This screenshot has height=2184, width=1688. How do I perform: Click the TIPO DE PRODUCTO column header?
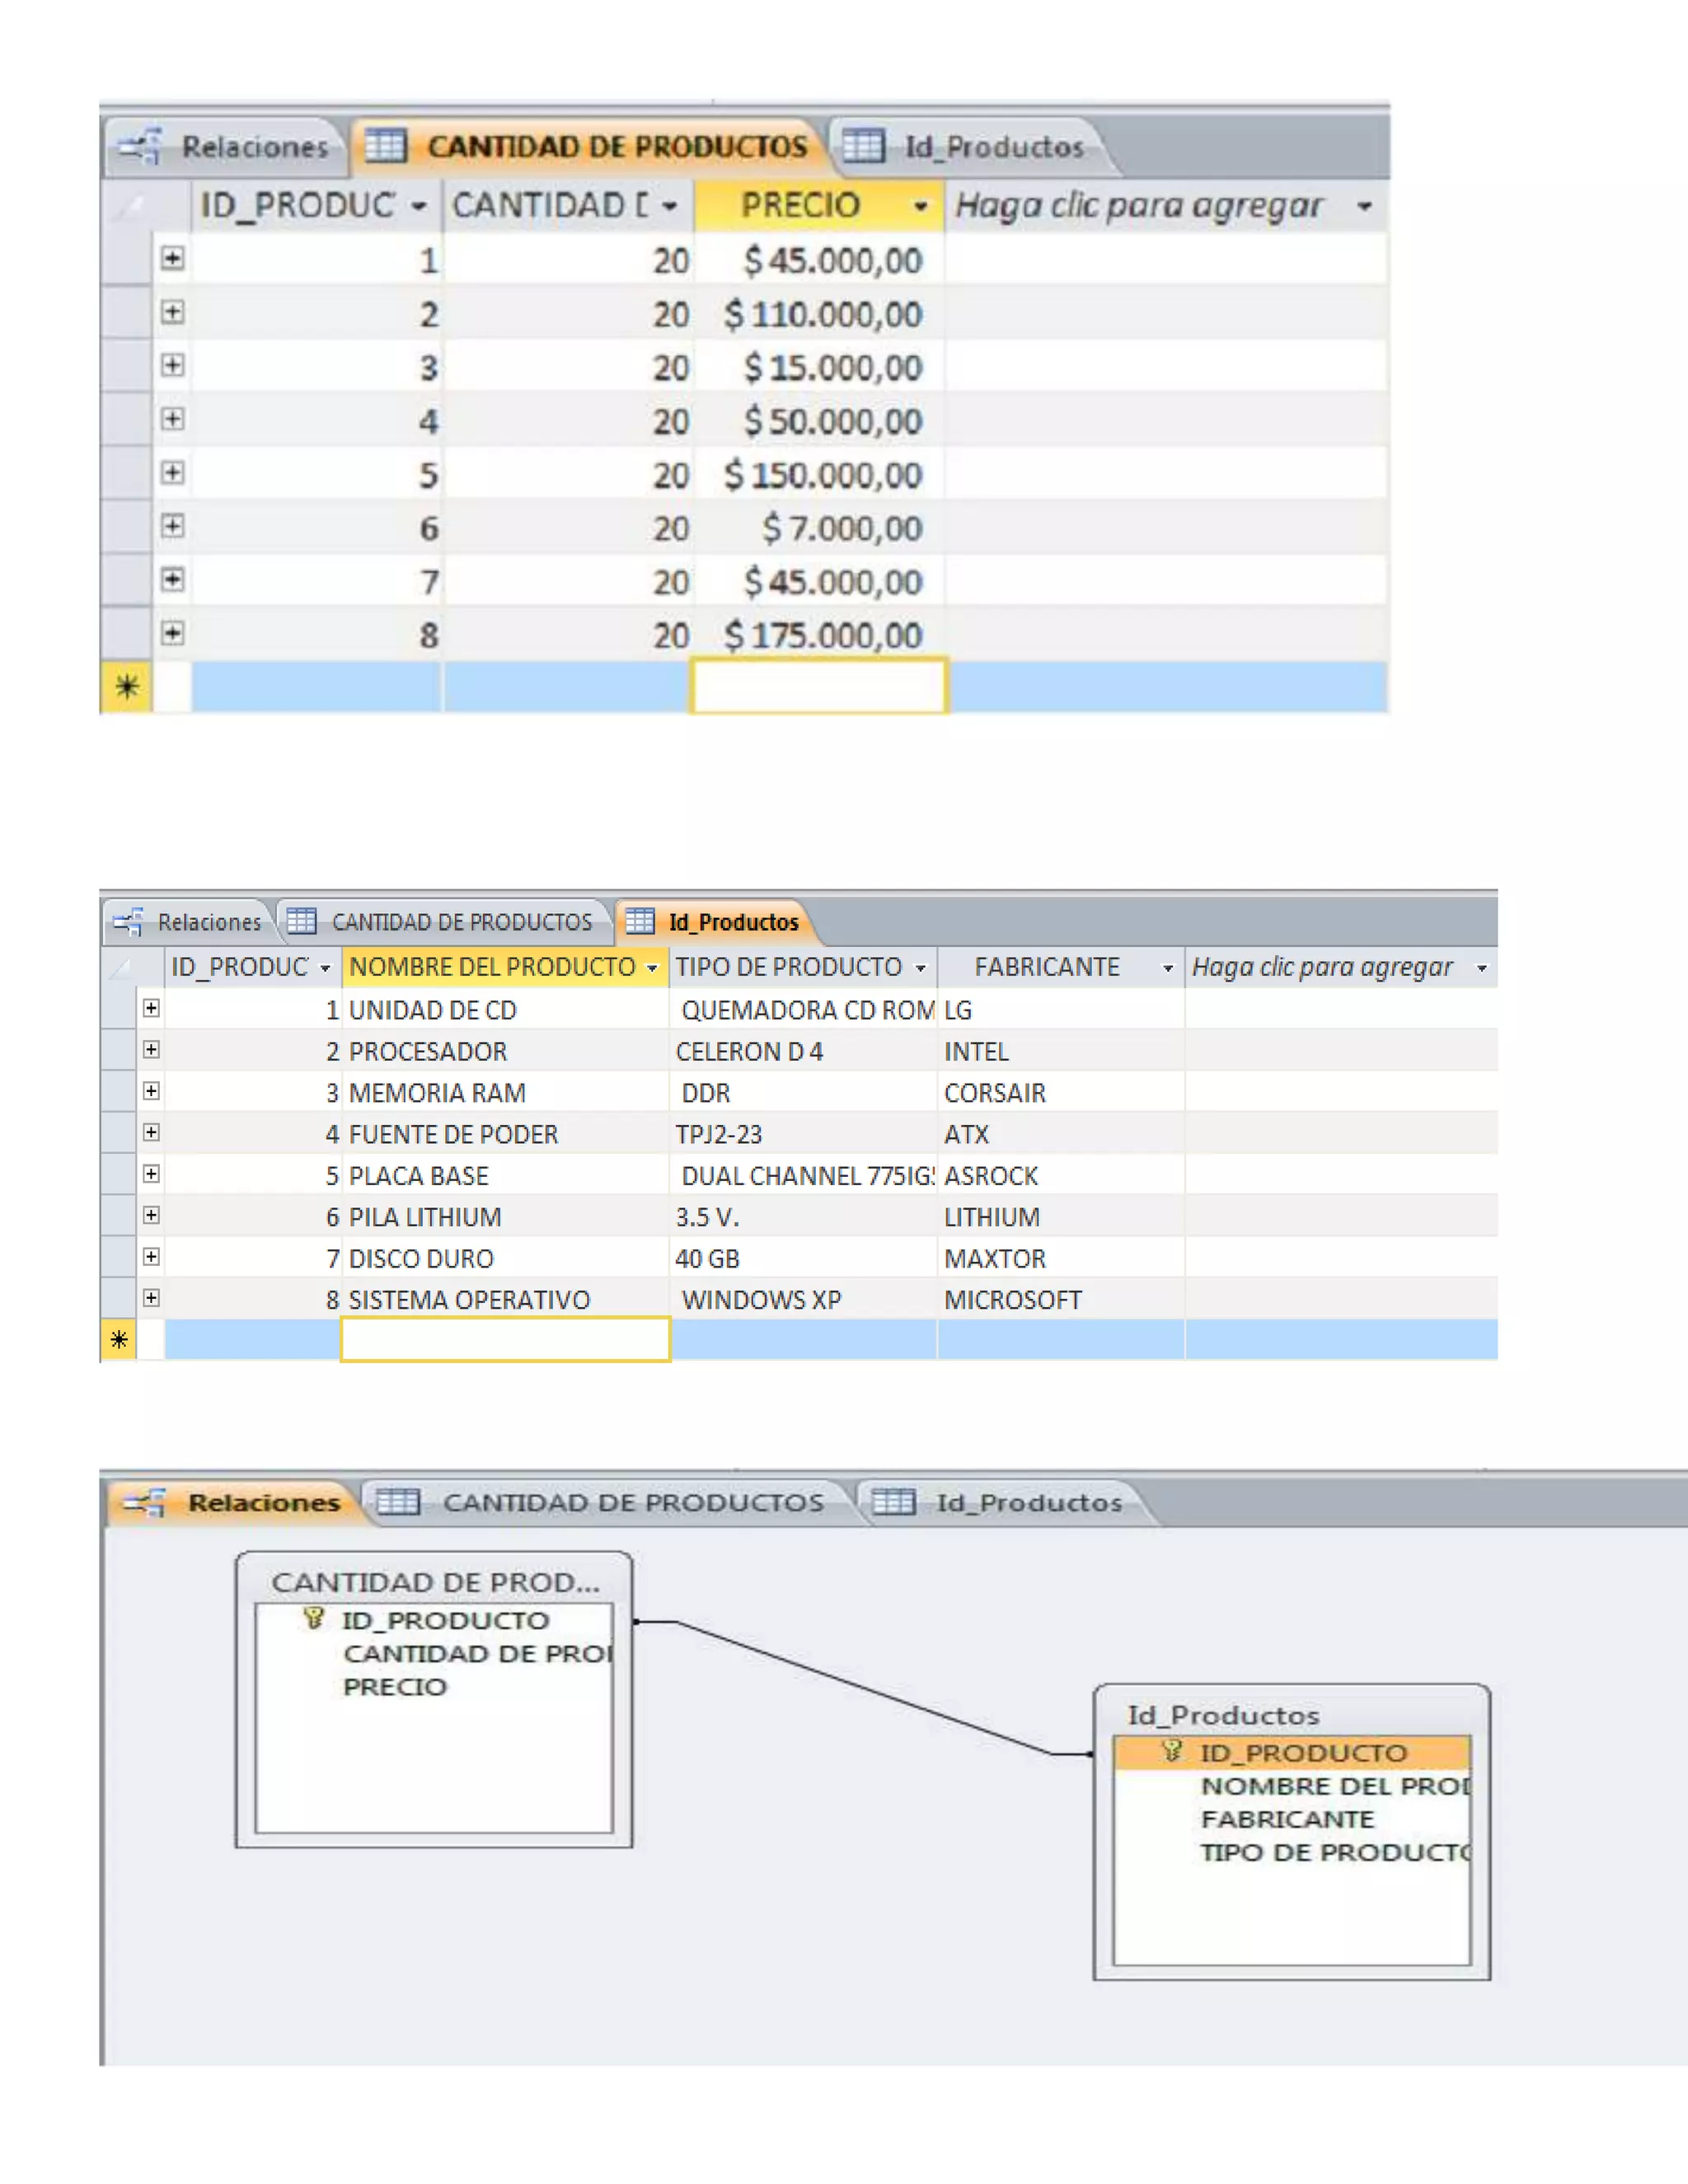click(788, 967)
